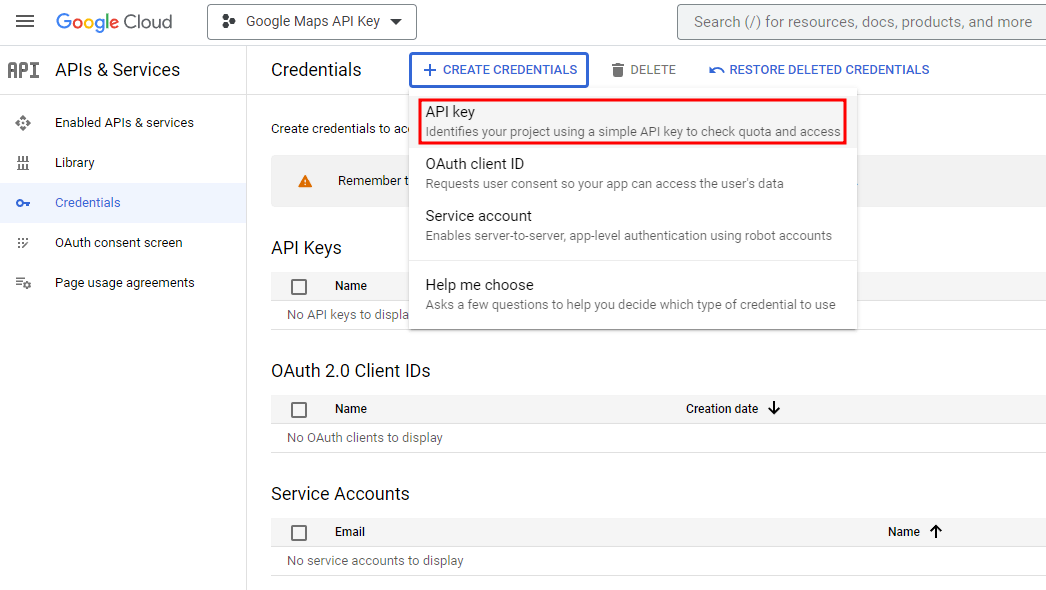This screenshot has height=590, width=1046.
Task: Sort by Creation date arrow
Action: click(774, 409)
